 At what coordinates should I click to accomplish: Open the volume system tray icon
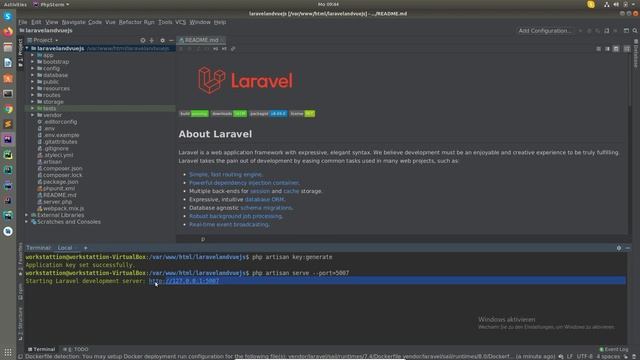[616, 4]
